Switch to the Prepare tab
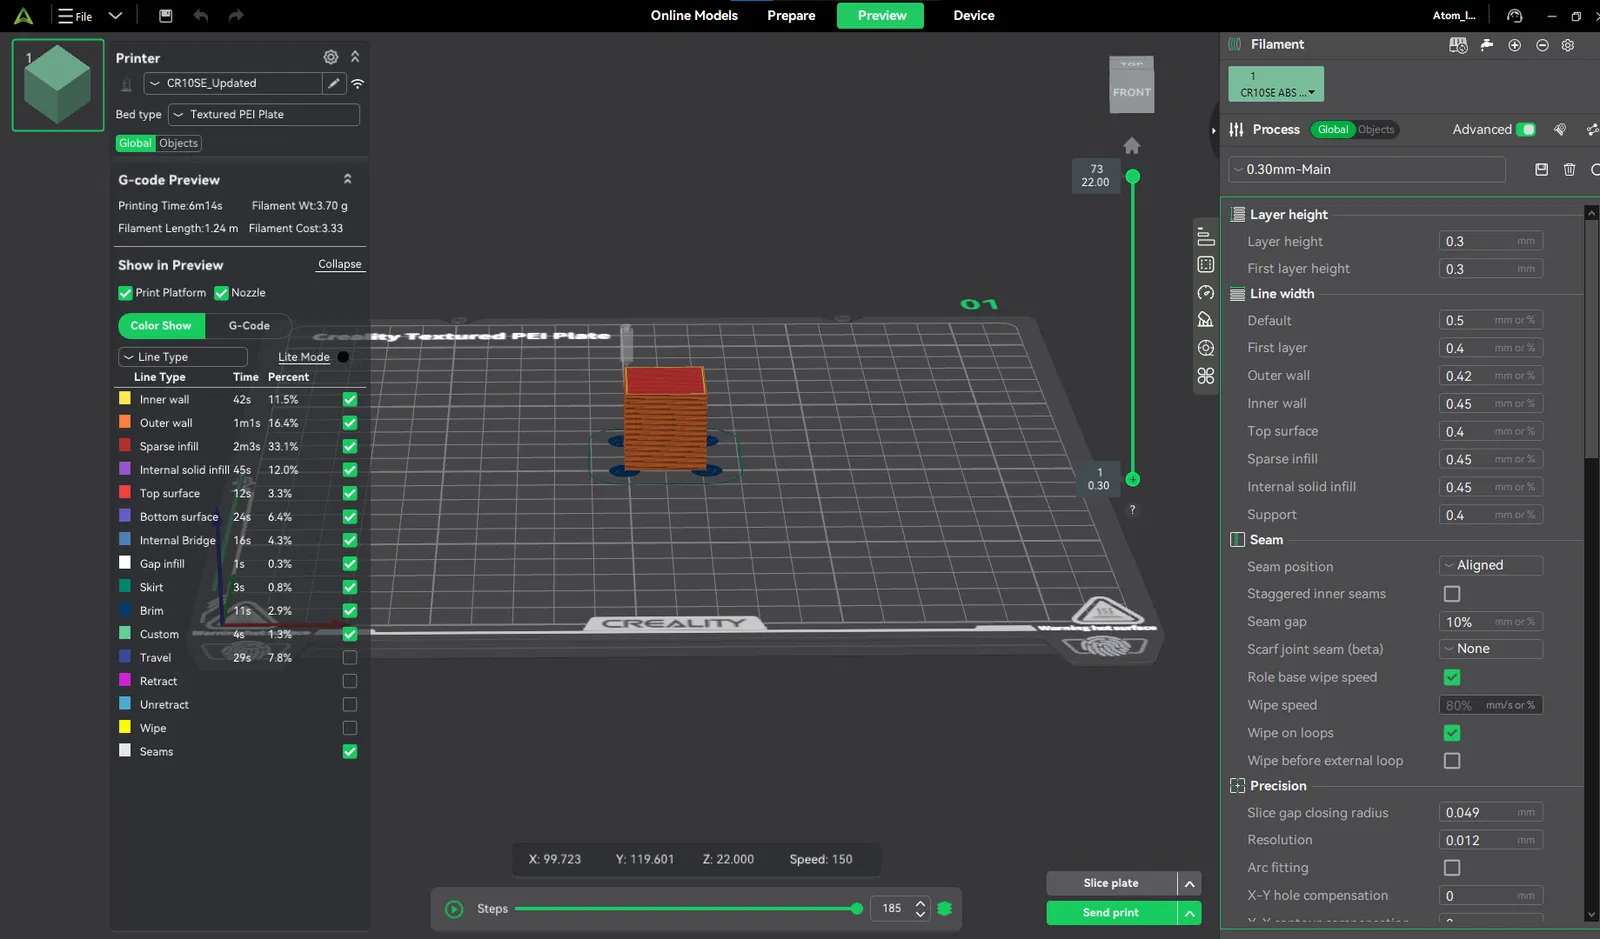1600x939 pixels. pos(791,16)
